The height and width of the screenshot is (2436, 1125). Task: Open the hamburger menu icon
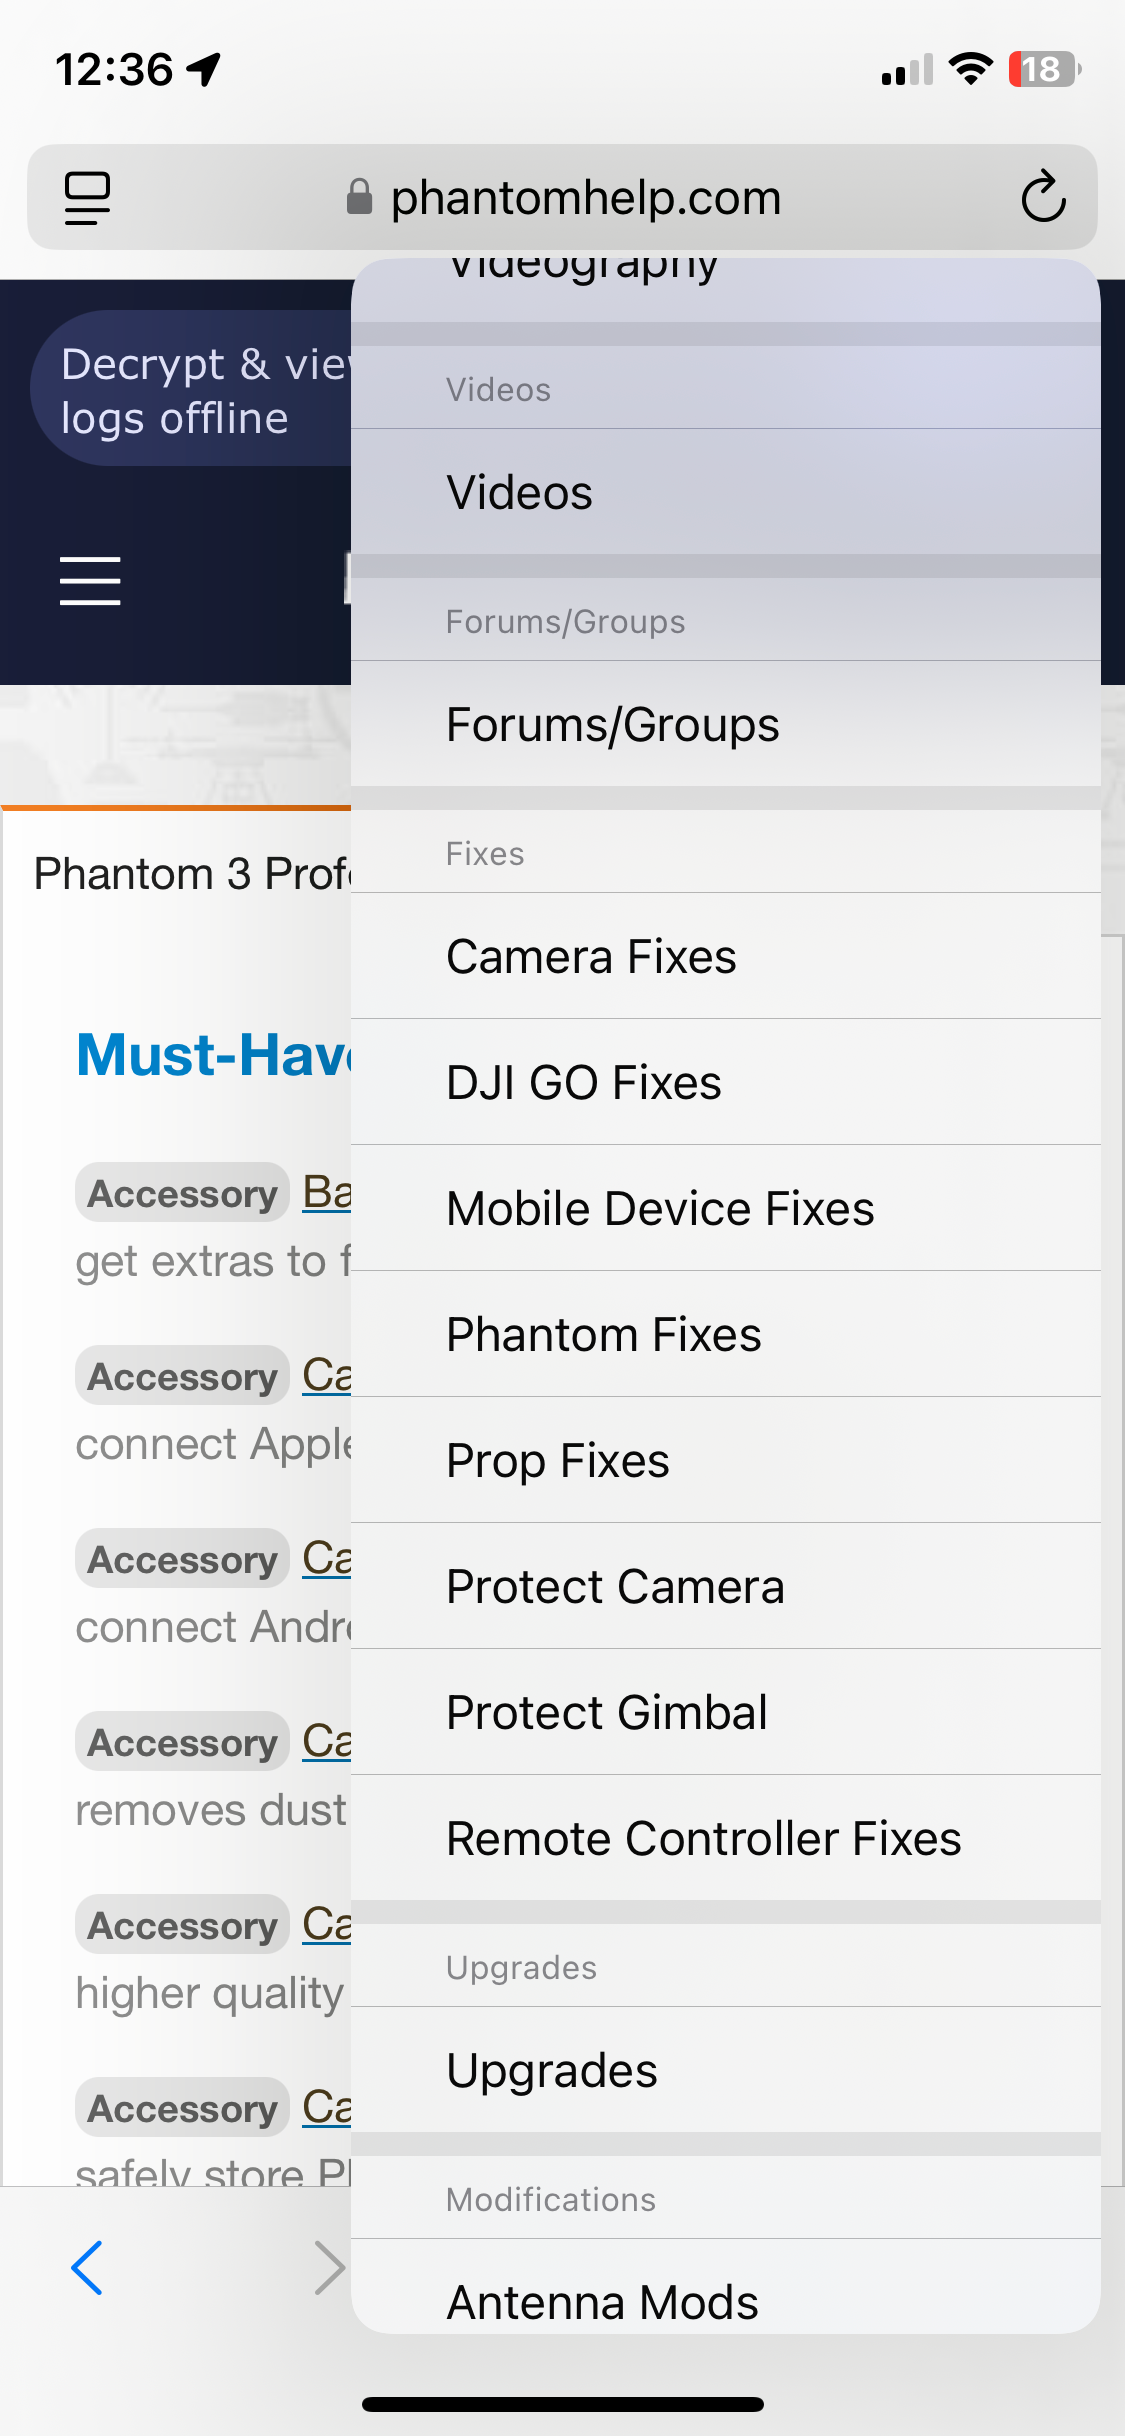(90, 581)
